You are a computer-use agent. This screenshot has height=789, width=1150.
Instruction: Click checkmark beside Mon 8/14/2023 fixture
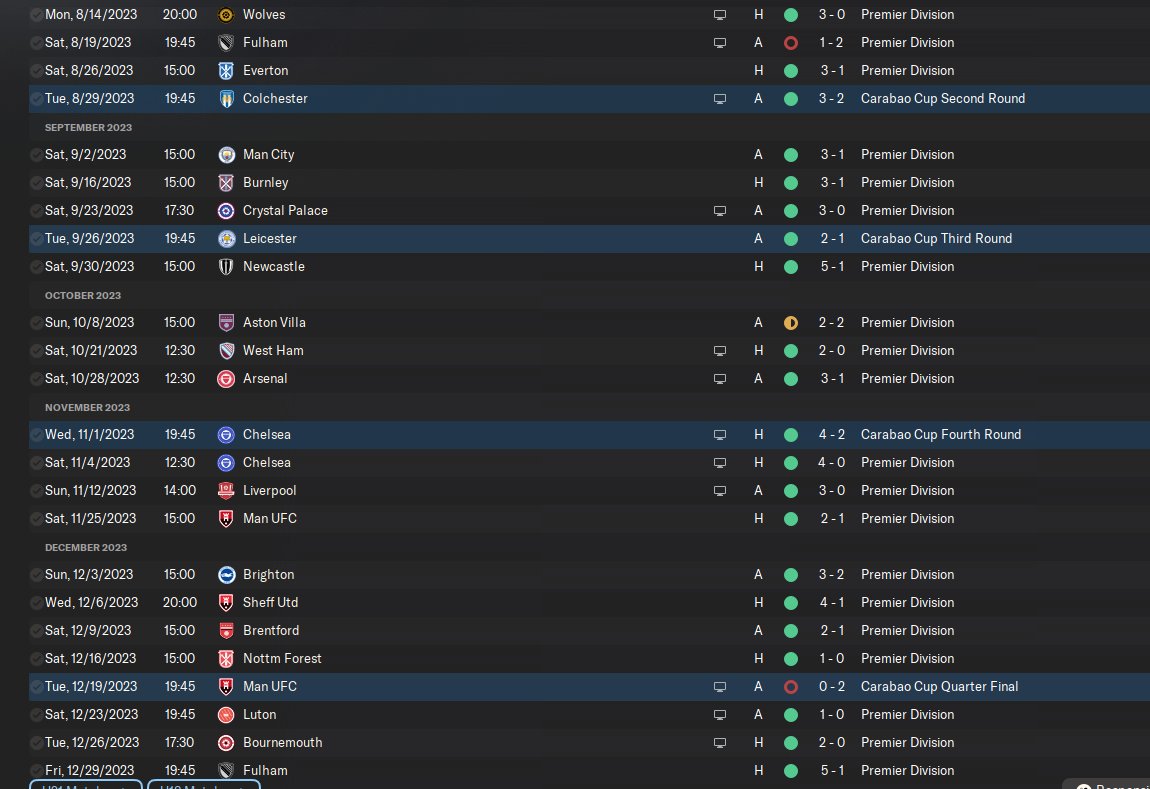pyautogui.click(x=37, y=15)
